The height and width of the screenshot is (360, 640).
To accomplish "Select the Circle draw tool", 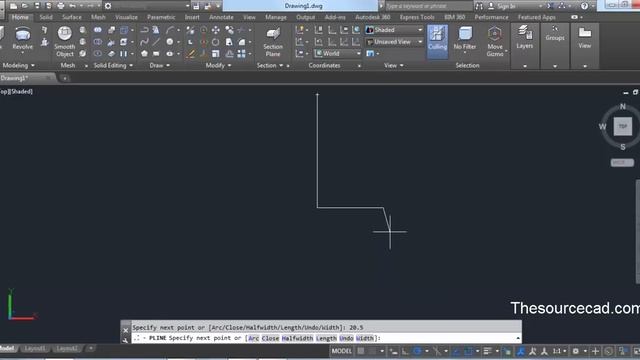I will coord(169,42).
